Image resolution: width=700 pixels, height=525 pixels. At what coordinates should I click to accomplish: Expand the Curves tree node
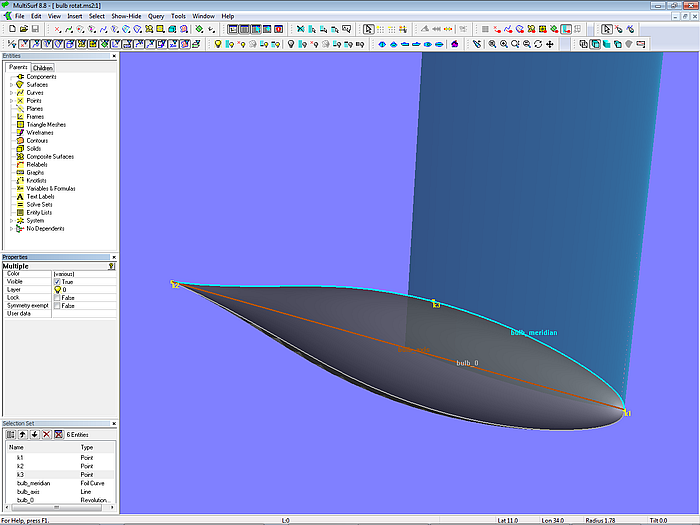point(11,93)
